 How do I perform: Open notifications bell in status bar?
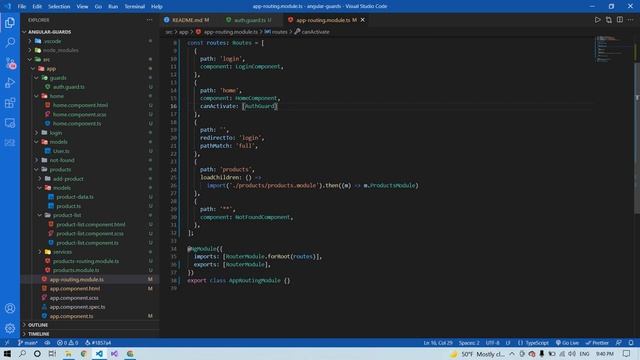[631, 343]
